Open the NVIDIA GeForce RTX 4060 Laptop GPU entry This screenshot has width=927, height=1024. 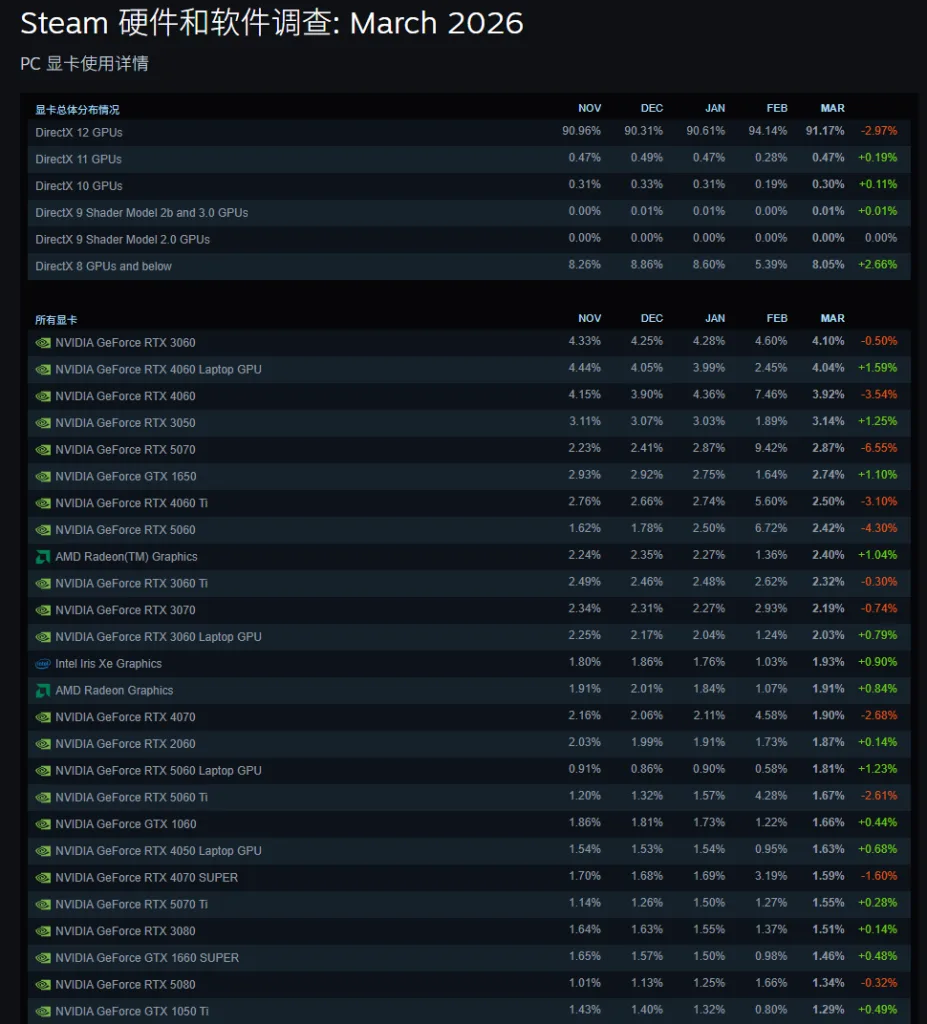[158, 370]
